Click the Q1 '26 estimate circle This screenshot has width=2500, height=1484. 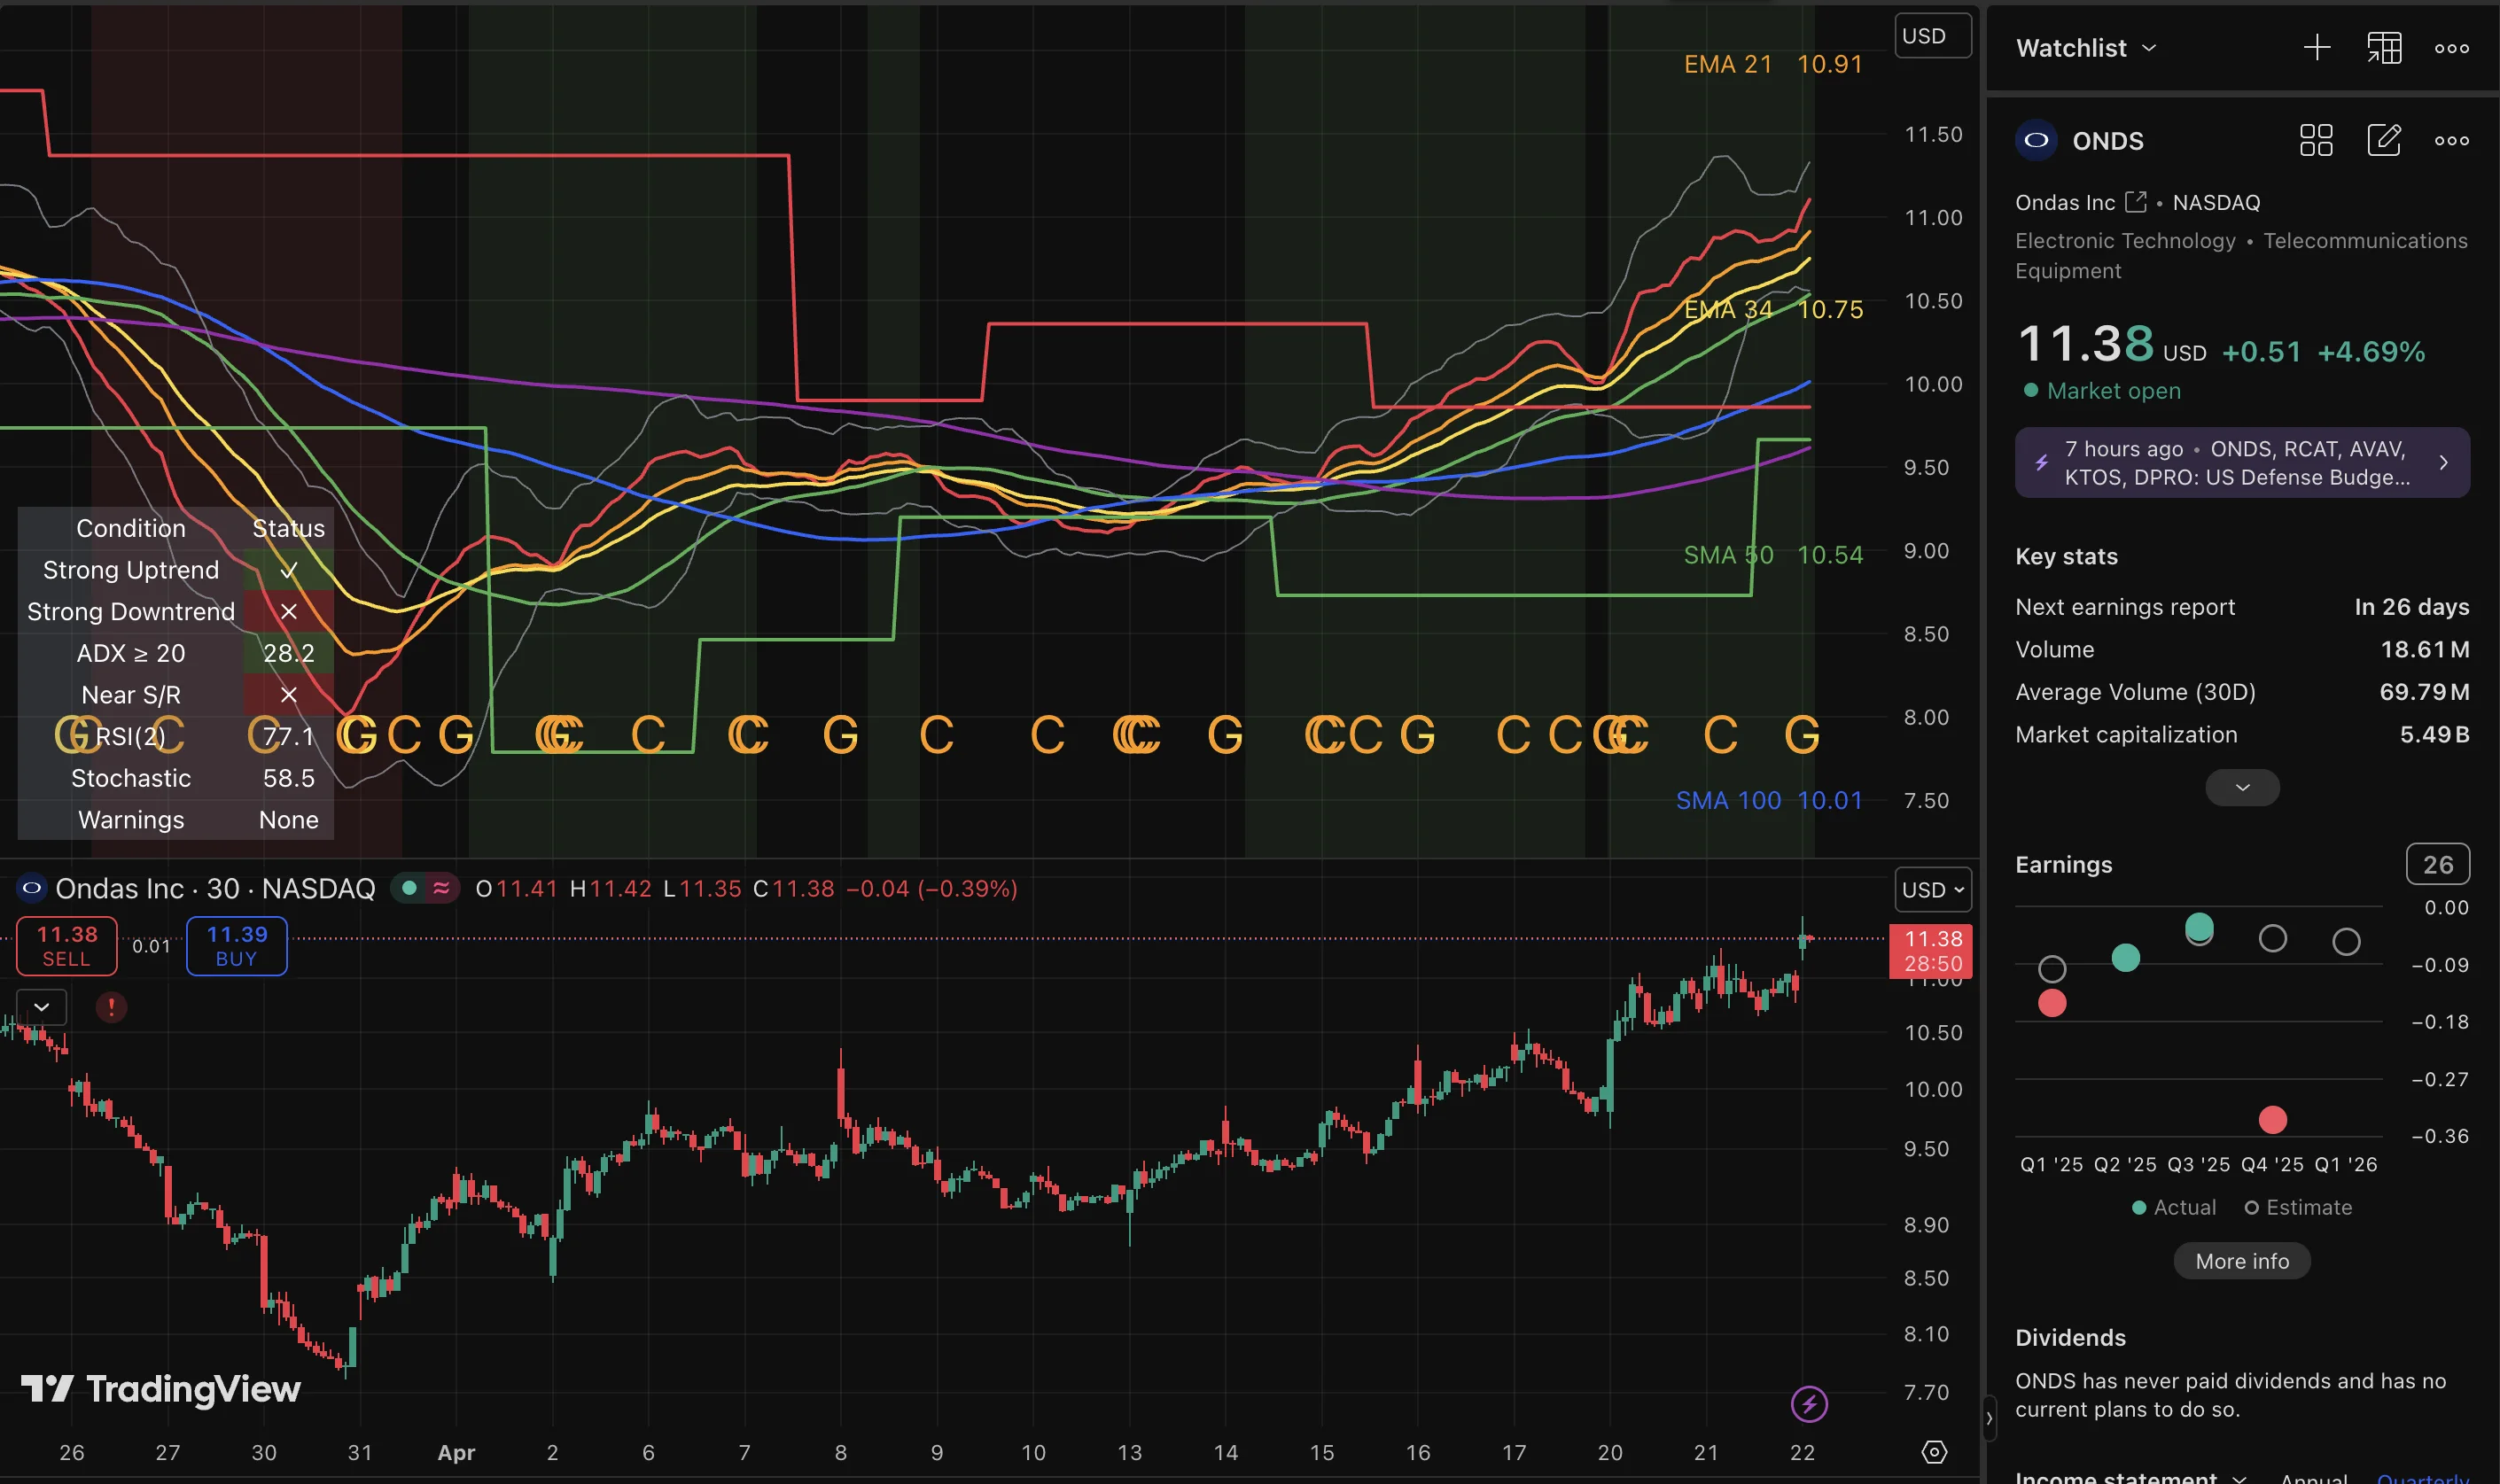[x=2346, y=942]
